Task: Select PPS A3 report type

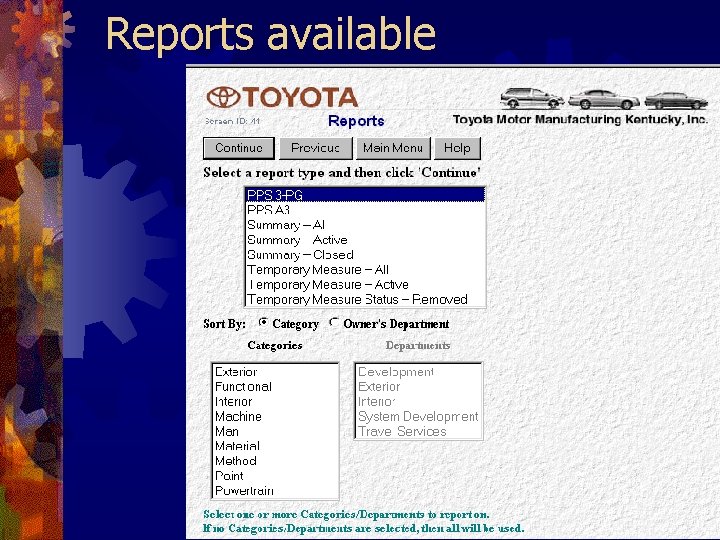Action: tap(365, 210)
